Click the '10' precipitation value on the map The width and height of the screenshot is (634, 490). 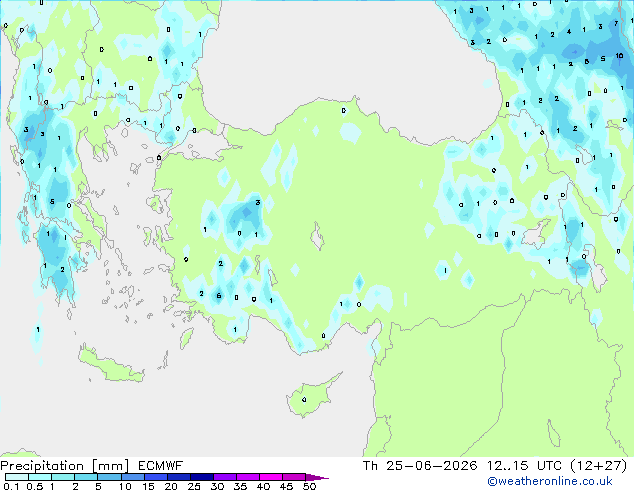click(x=619, y=56)
